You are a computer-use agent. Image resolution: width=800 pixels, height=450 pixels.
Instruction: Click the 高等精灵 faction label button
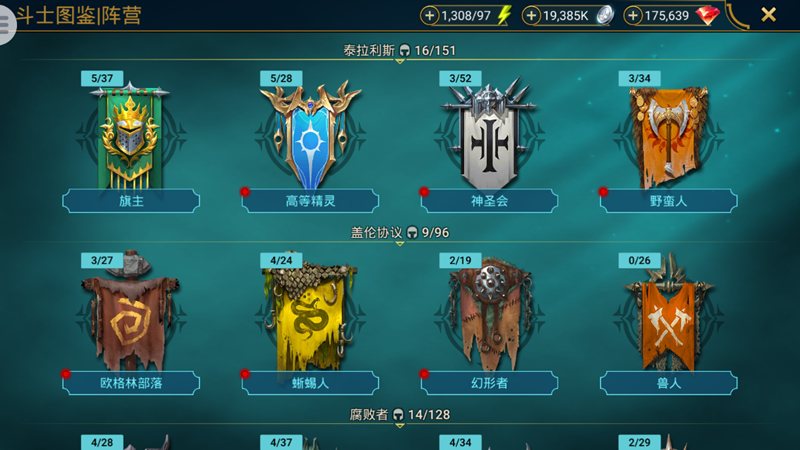310,201
